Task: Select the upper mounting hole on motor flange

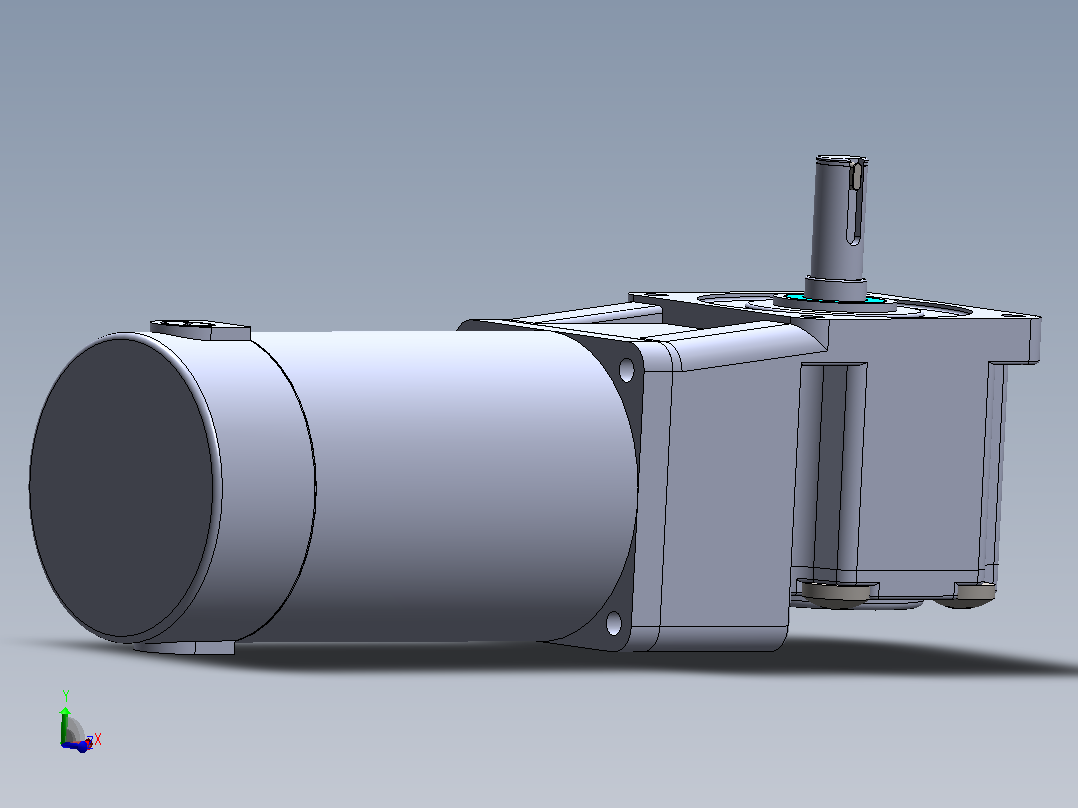Action: pos(626,370)
